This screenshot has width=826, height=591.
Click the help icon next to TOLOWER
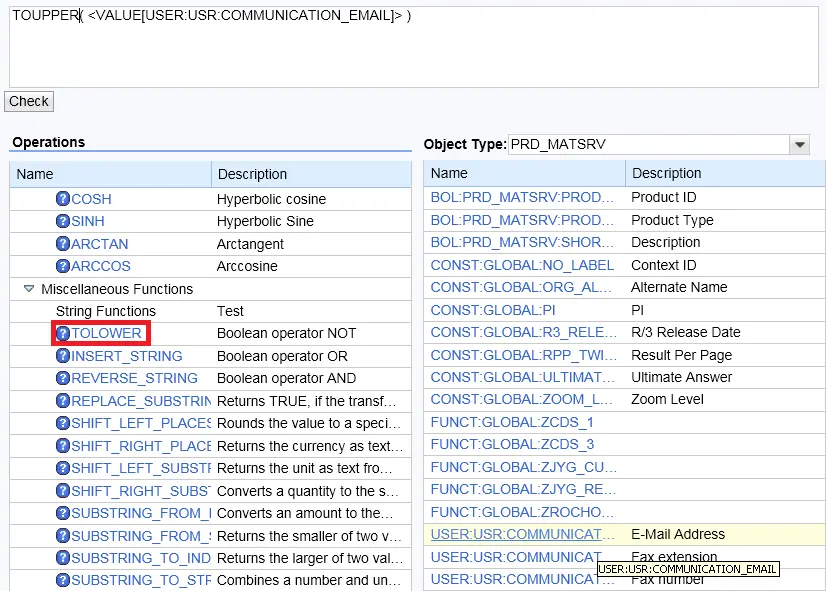click(63, 333)
